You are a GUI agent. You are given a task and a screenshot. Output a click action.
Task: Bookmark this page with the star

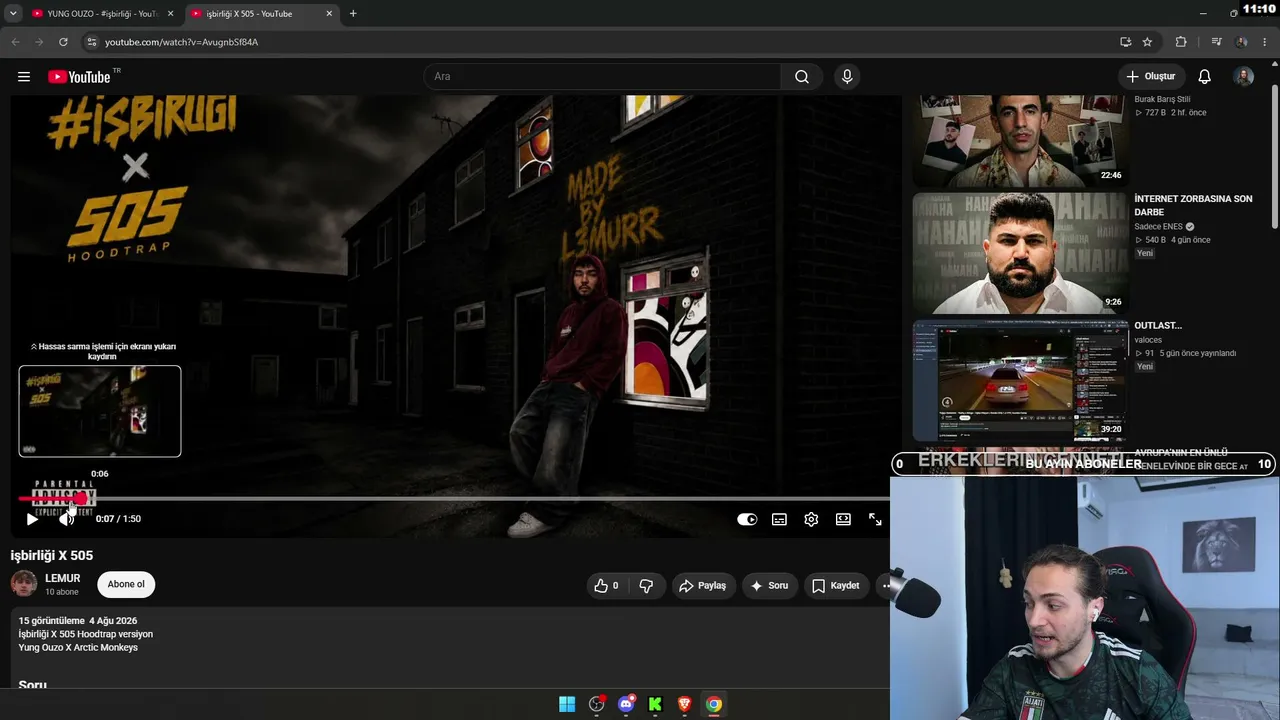(1147, 42)
